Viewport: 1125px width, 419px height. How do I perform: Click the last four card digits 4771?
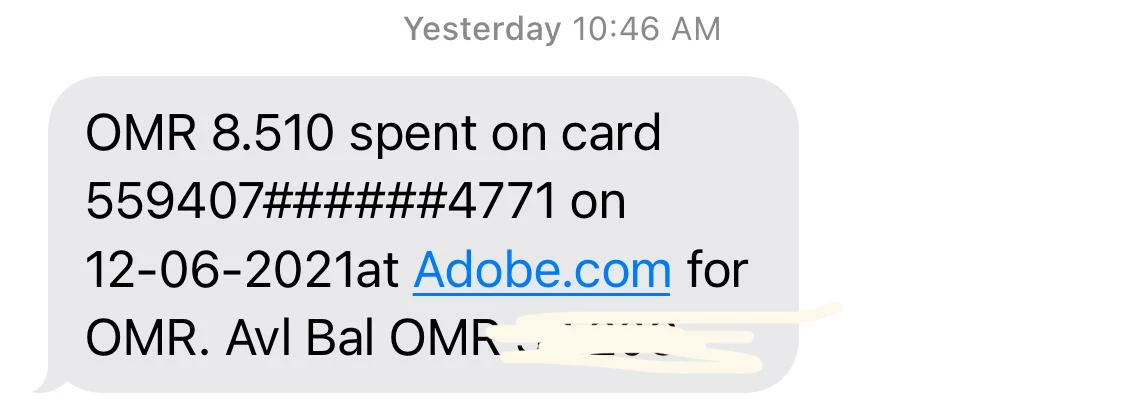click(x=502, y=202)
